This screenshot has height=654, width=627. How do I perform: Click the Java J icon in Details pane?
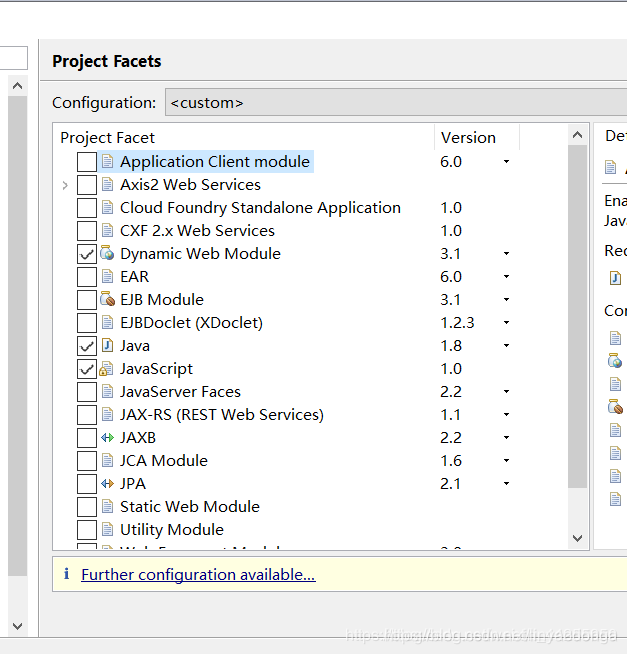[x=615, y=278]
